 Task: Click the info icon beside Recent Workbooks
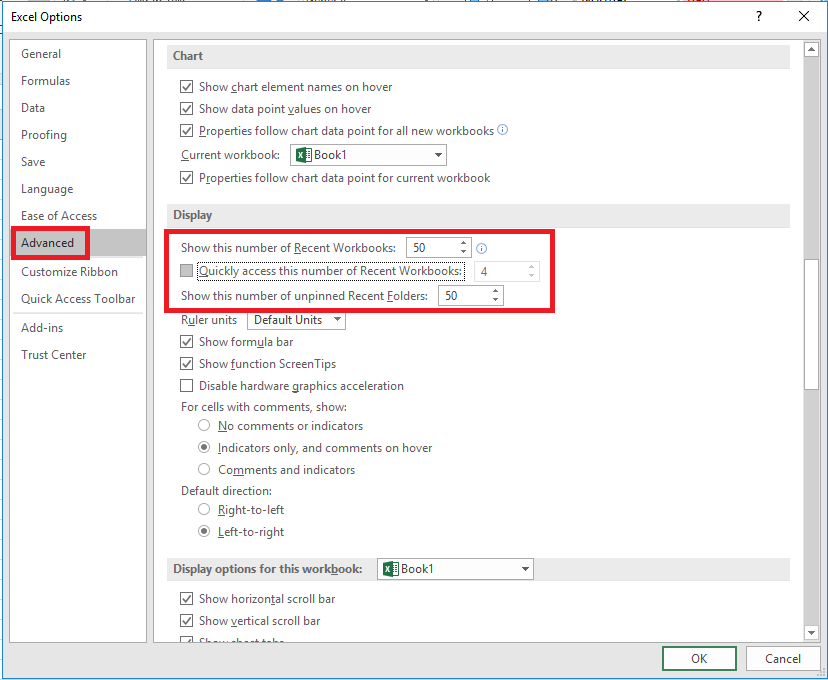tap(481, 248)
